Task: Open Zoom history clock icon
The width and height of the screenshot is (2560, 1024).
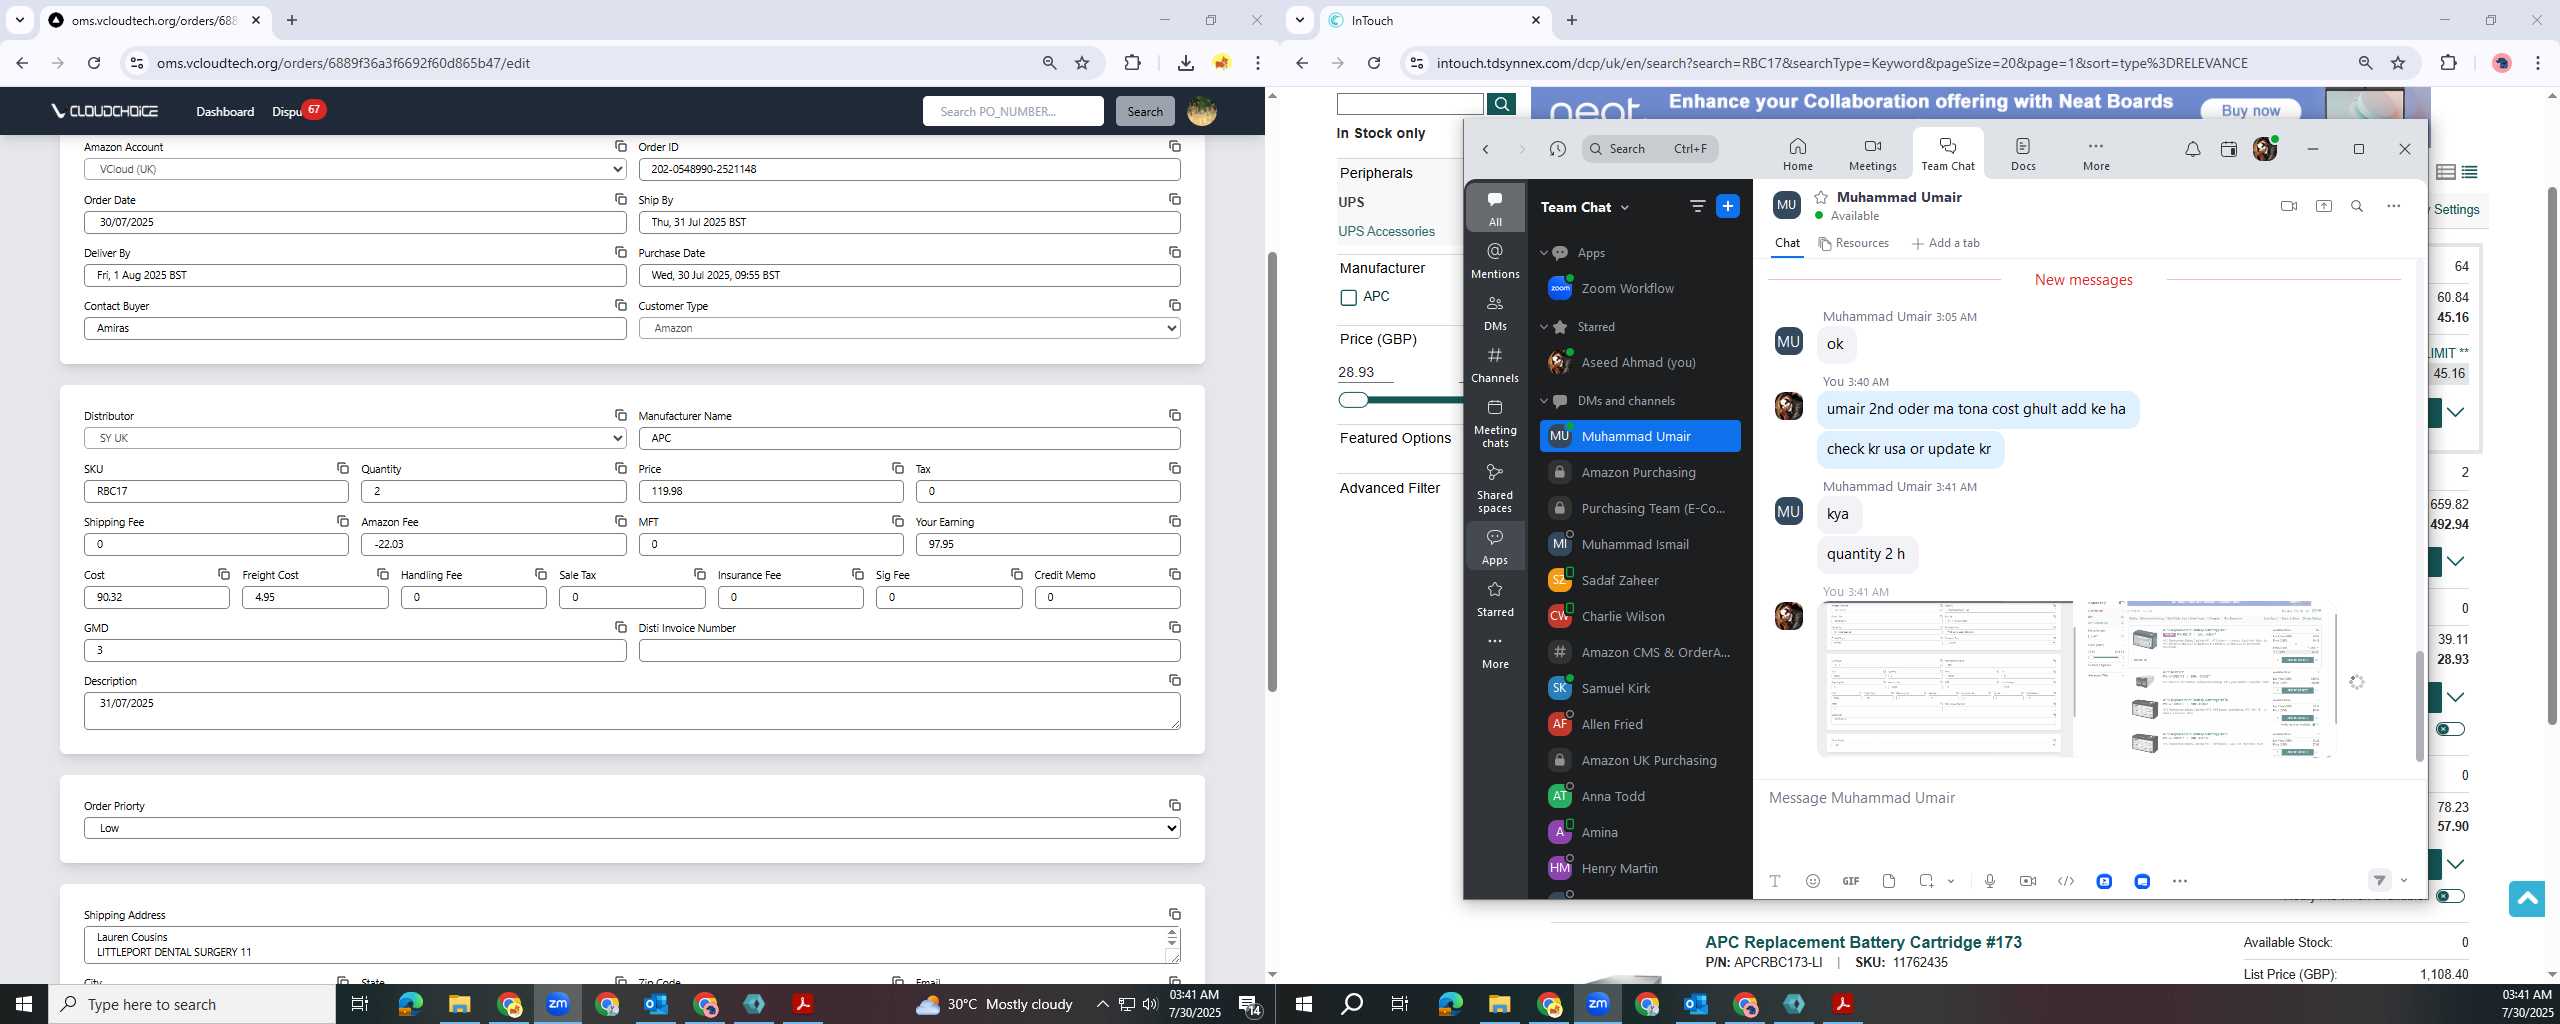Action: coord(1557,149)
